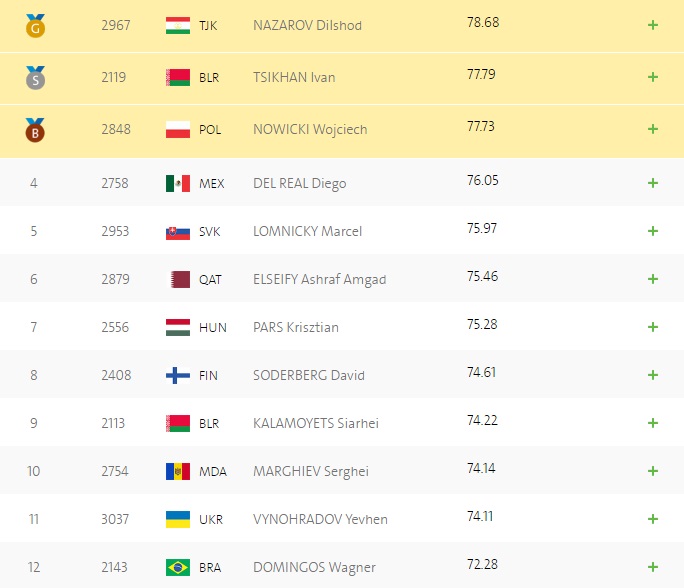Click the Qatar flag icon
The height and width of the screenshot is (588, 684).
tap(177, 279)
